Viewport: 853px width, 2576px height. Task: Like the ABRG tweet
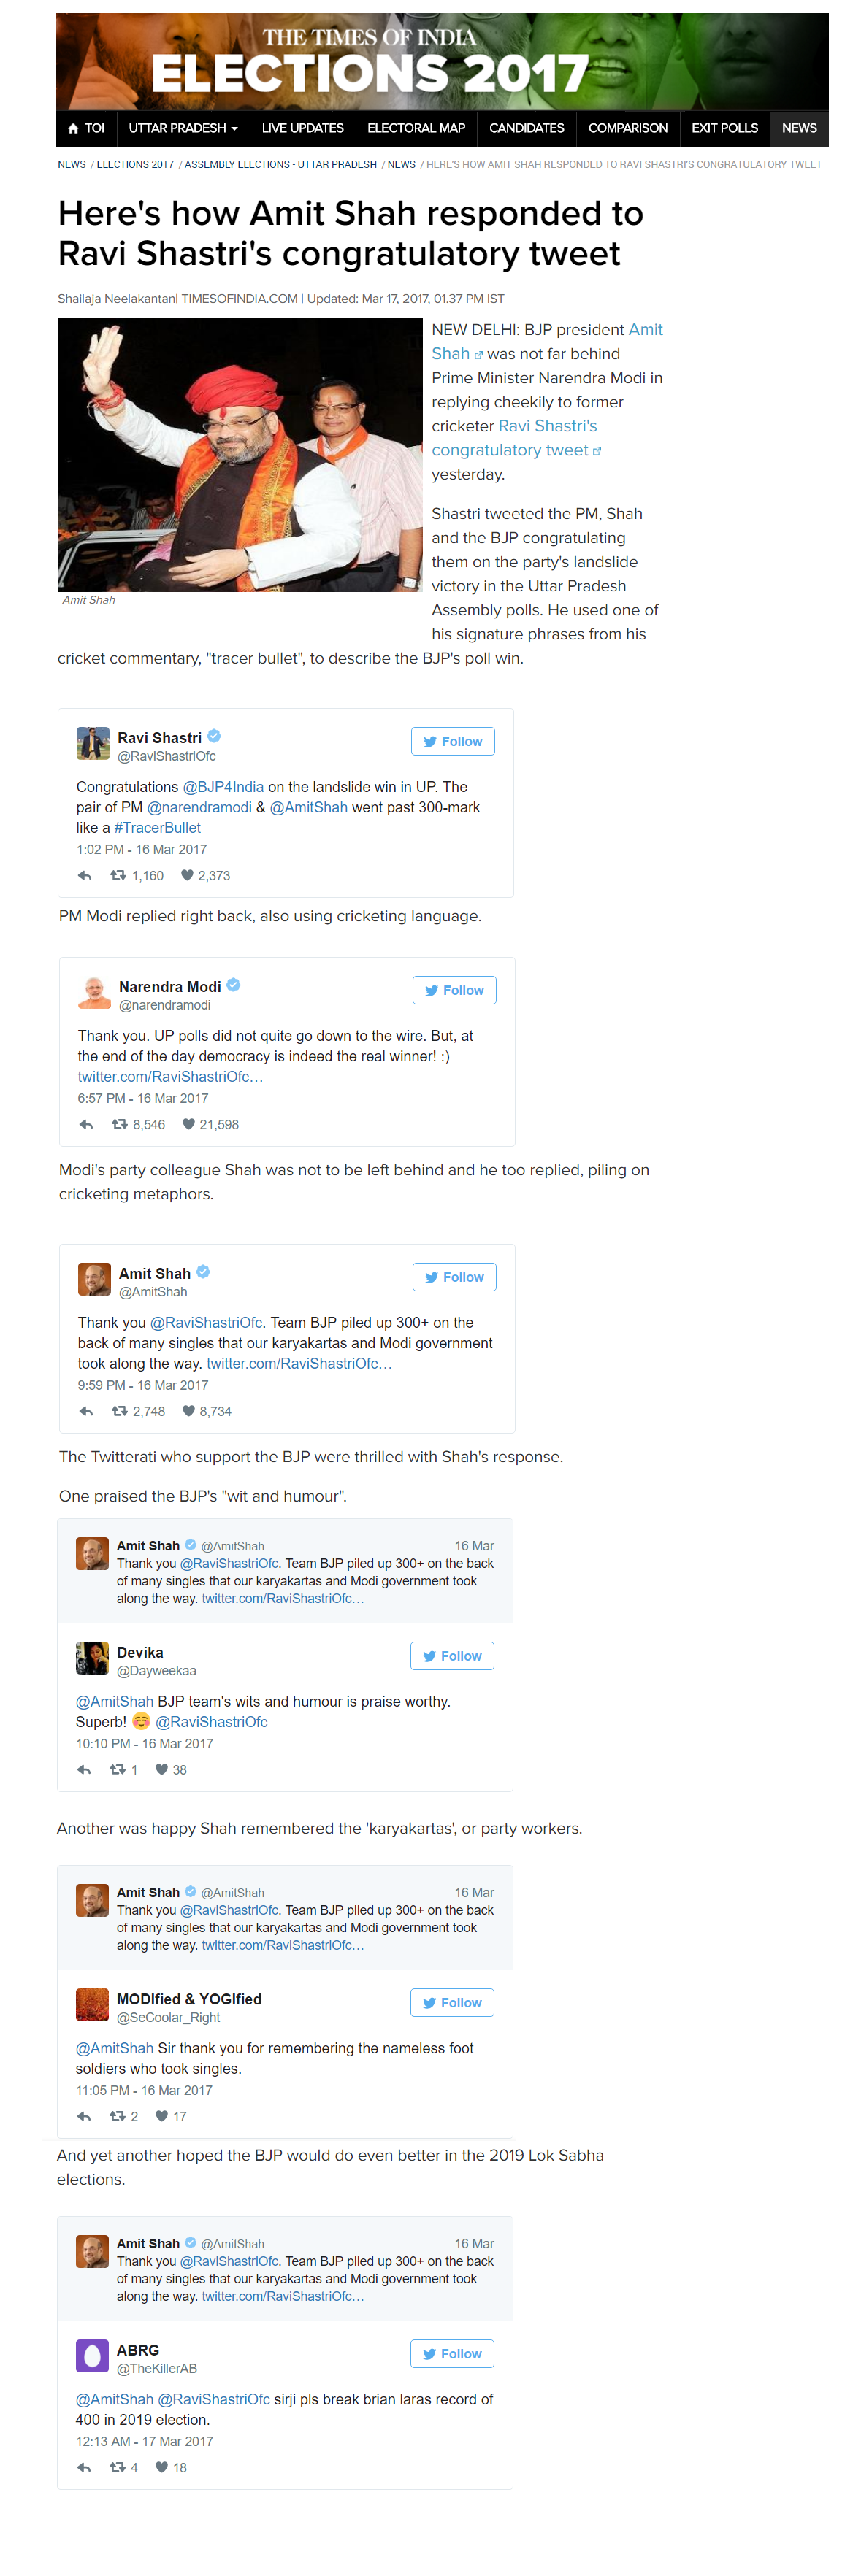pos(161,2468)
